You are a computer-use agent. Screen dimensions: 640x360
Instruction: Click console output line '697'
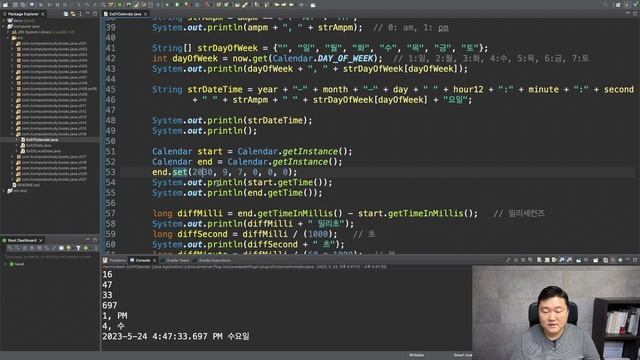[110, 305]
